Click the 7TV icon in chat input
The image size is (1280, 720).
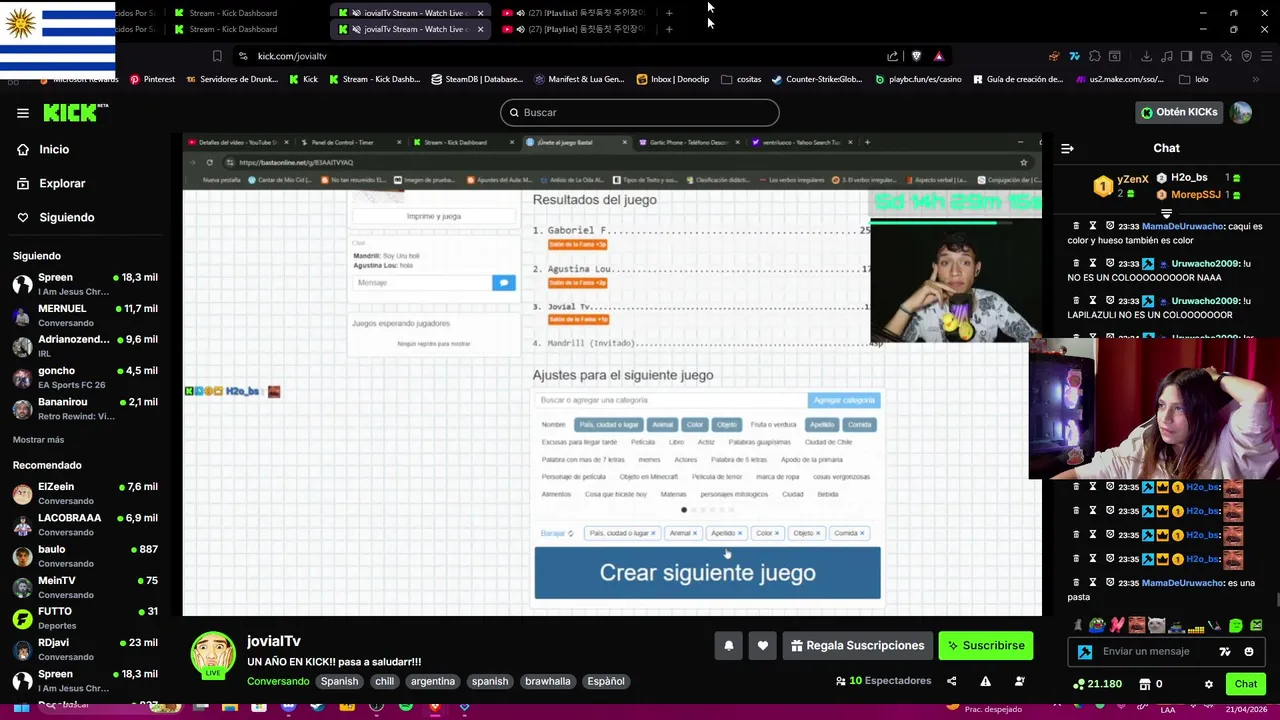[x=1225, y=652]
